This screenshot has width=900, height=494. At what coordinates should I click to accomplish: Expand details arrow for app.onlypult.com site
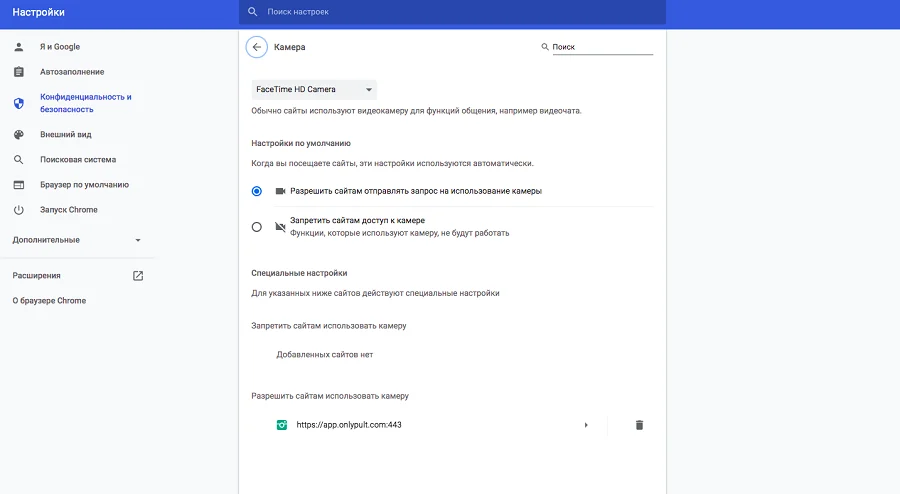point(586,425)
